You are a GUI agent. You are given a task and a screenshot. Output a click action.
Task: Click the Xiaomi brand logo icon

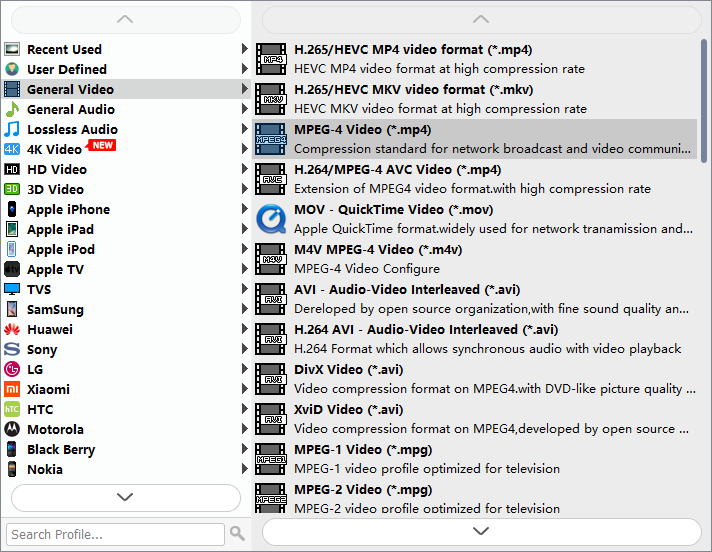(12, 389)
